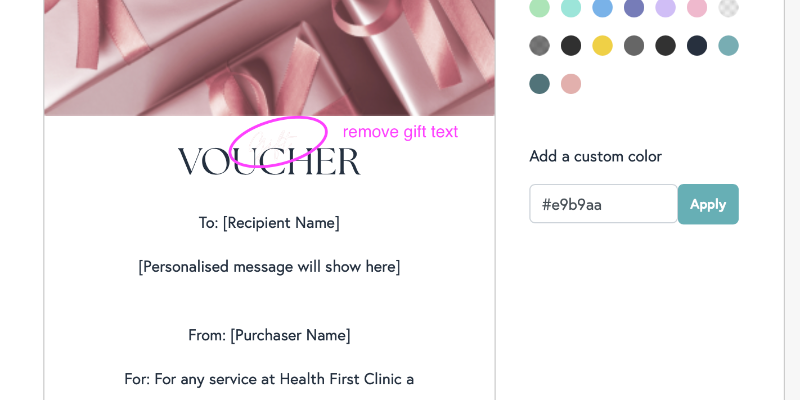Pick the sky blue color swatch
The image size is (800, 400).
click(x=603, y=7)
